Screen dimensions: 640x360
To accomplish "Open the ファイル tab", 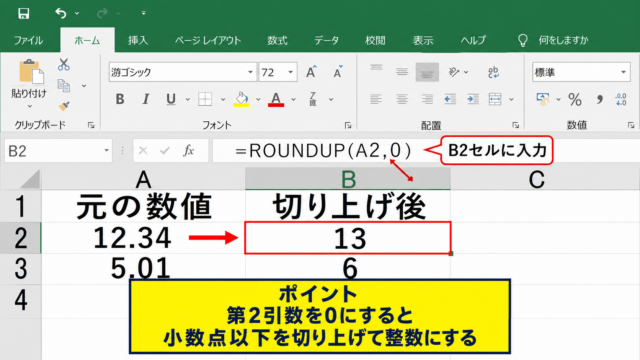I will (x=28, y=40).
